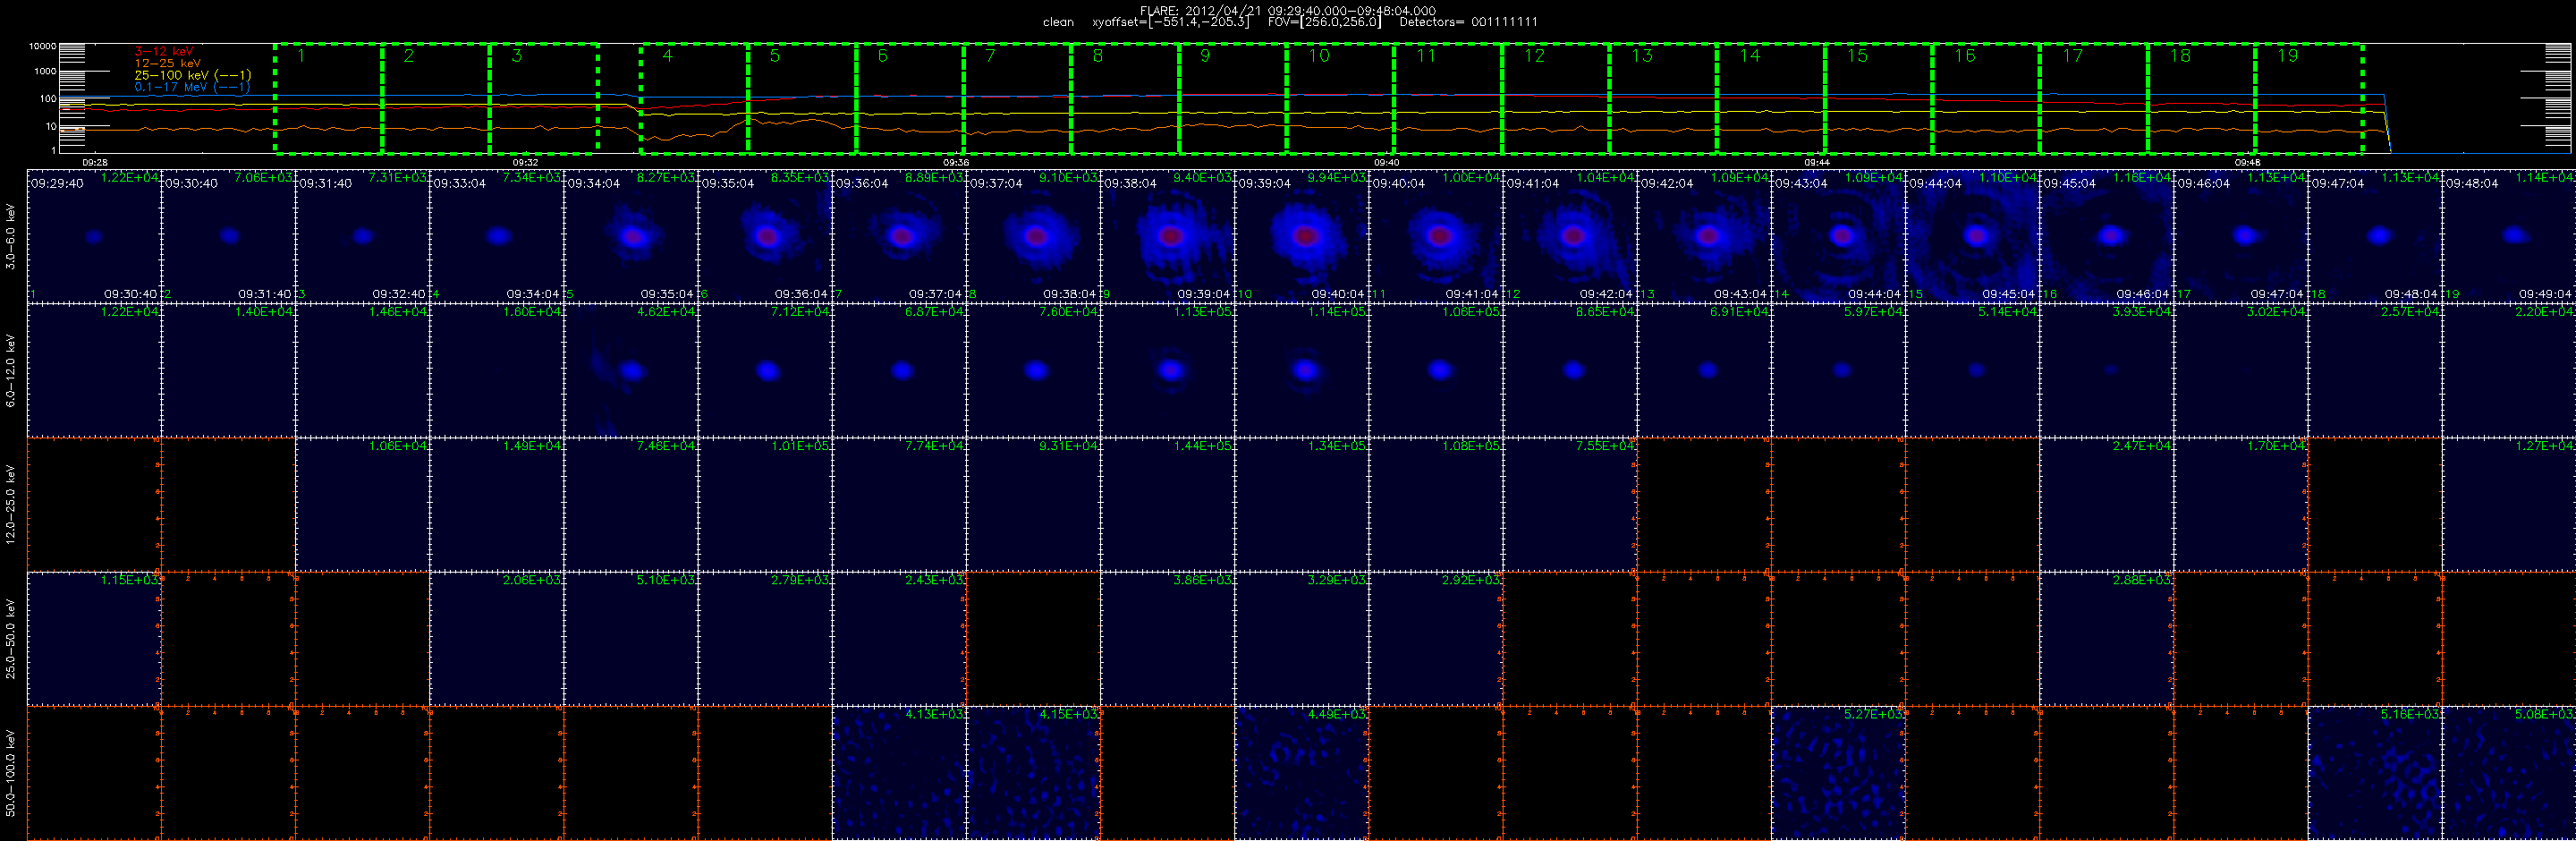Open the 25-50 keV image with peak 5.10E+03
The image size is (2576, 841).
(x=631, y=639)
